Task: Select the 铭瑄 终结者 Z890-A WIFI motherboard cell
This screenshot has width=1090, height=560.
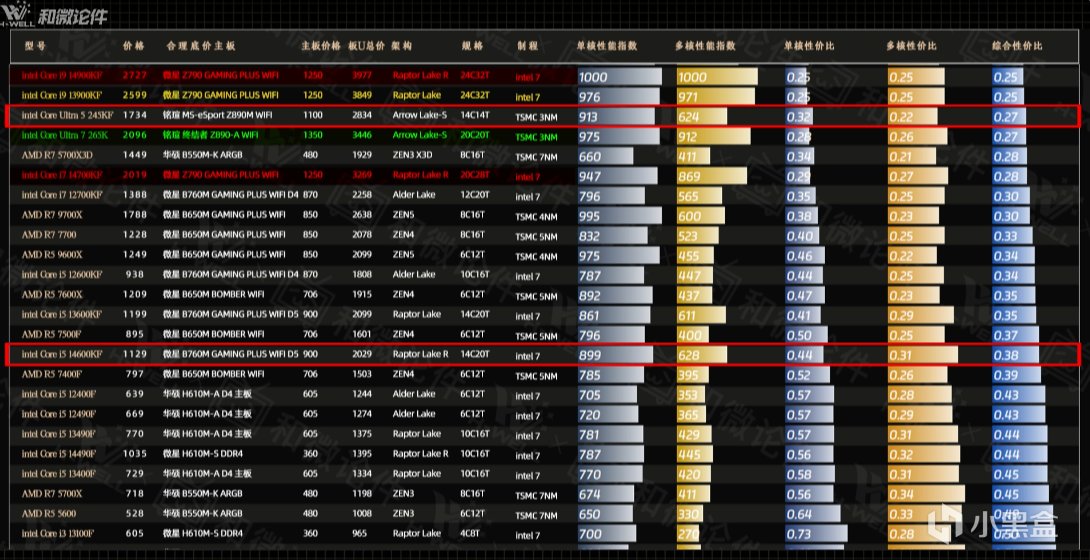Action: [211, 135]
